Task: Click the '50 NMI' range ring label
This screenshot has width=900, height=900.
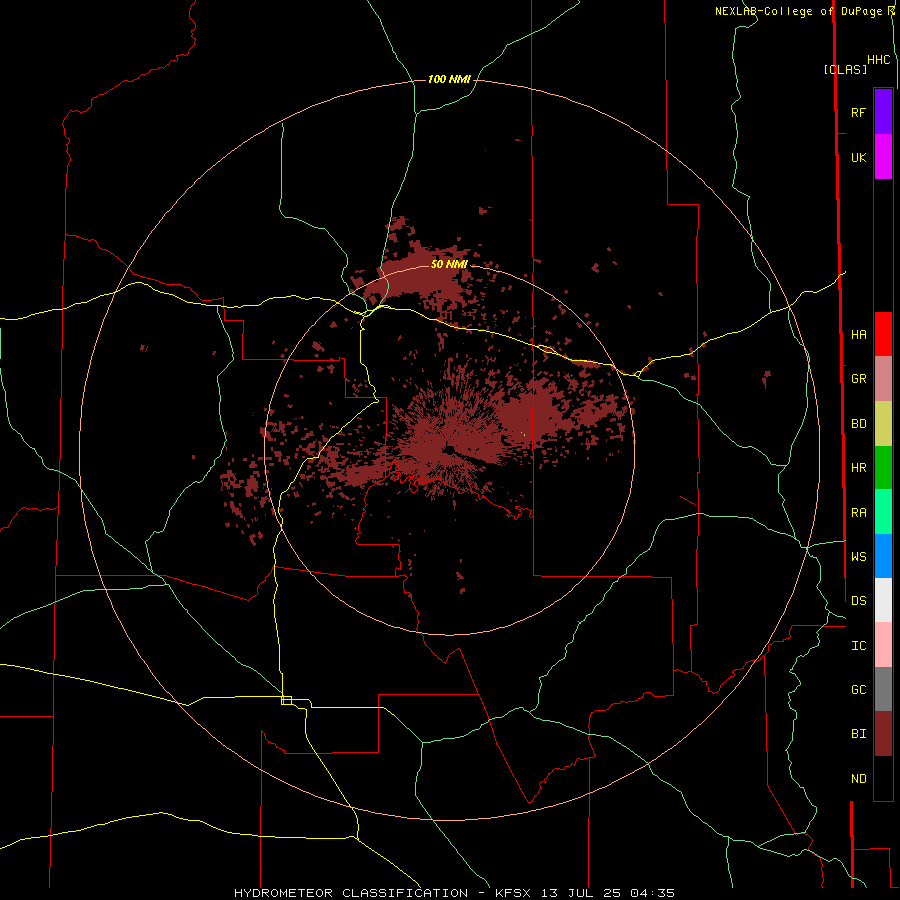Action: [449, 264]
